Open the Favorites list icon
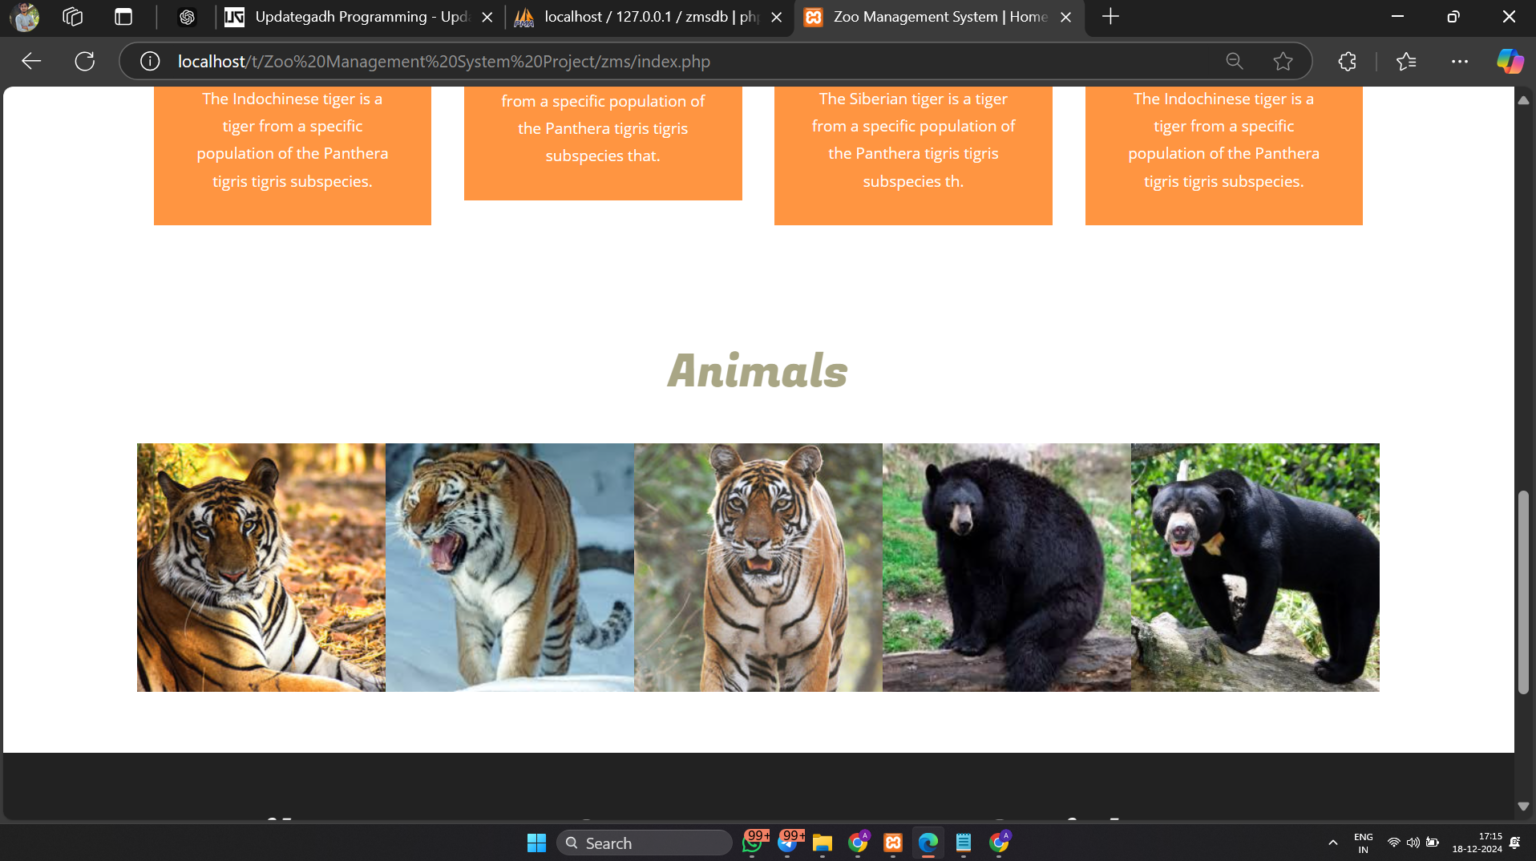Screen dimensions: 1536x861 click(x=1405, y=61)
